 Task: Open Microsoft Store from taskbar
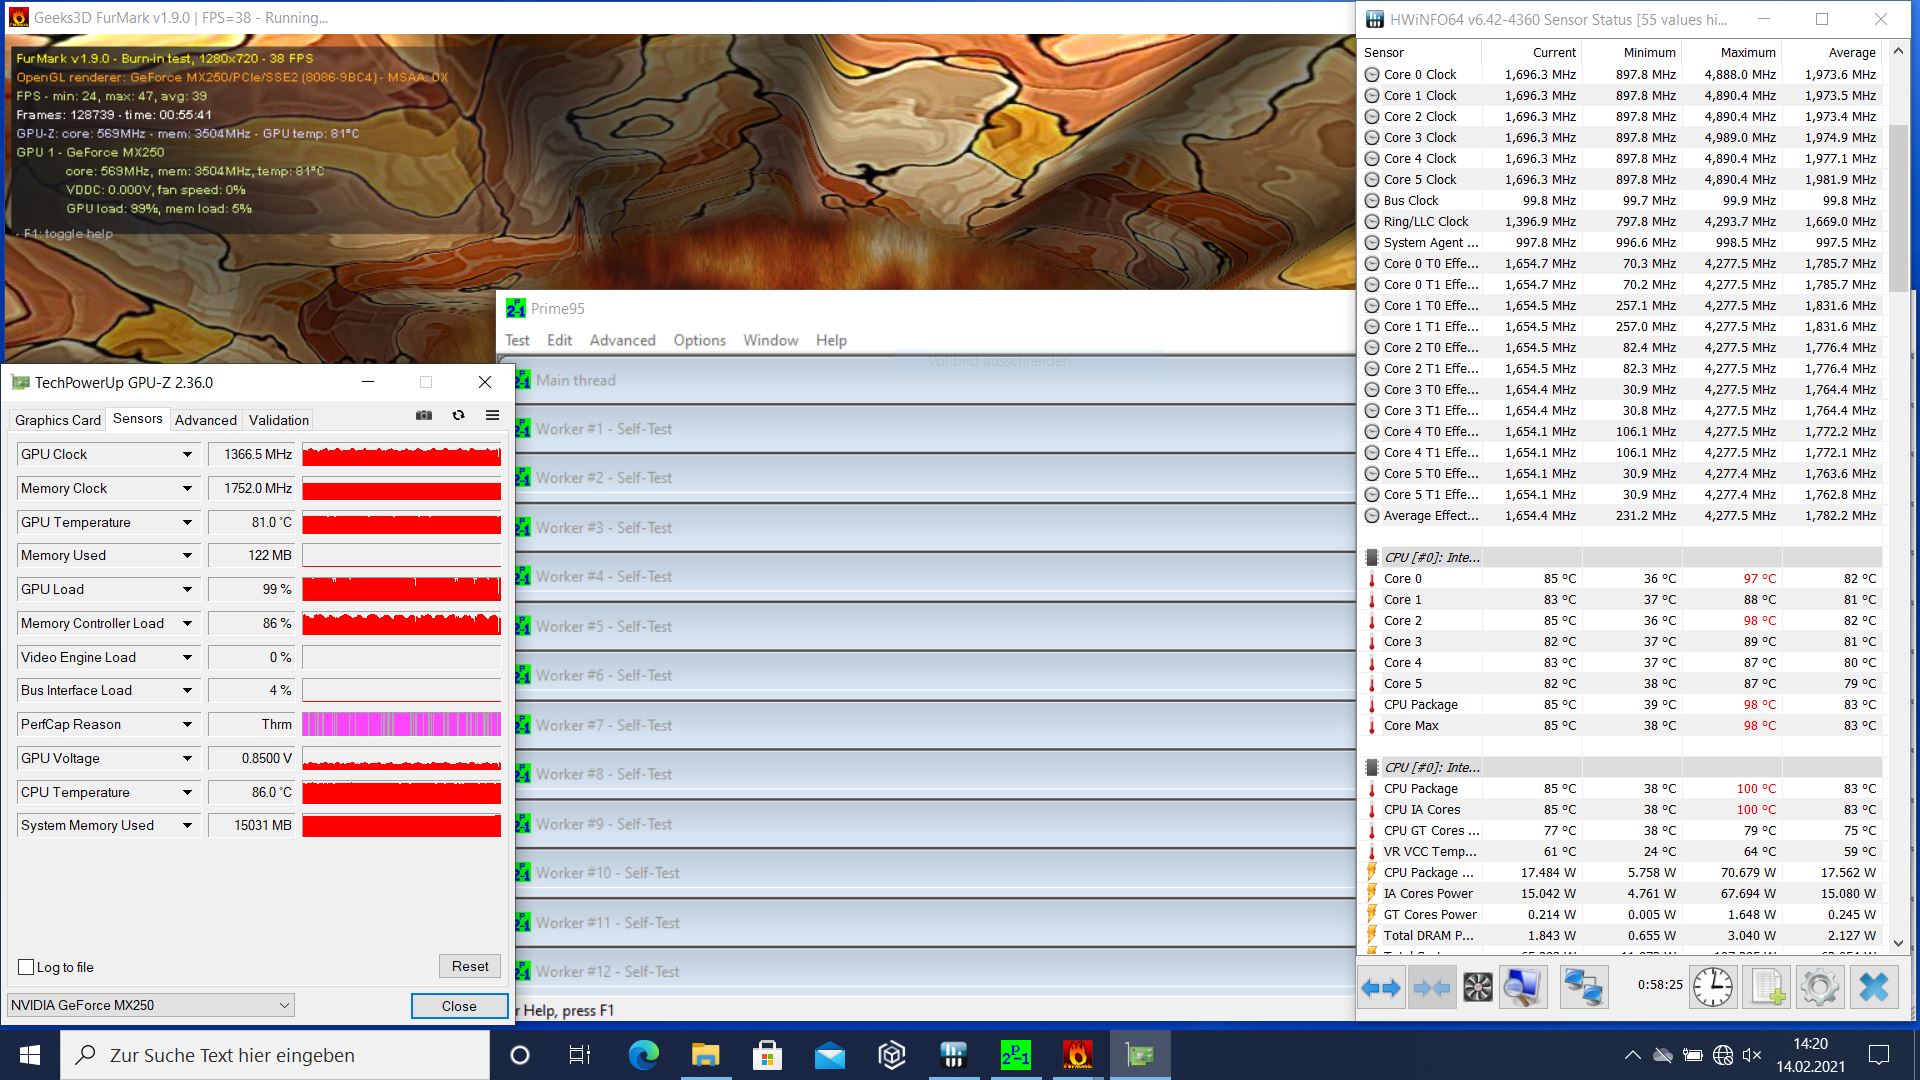(x=767, y=1055)
